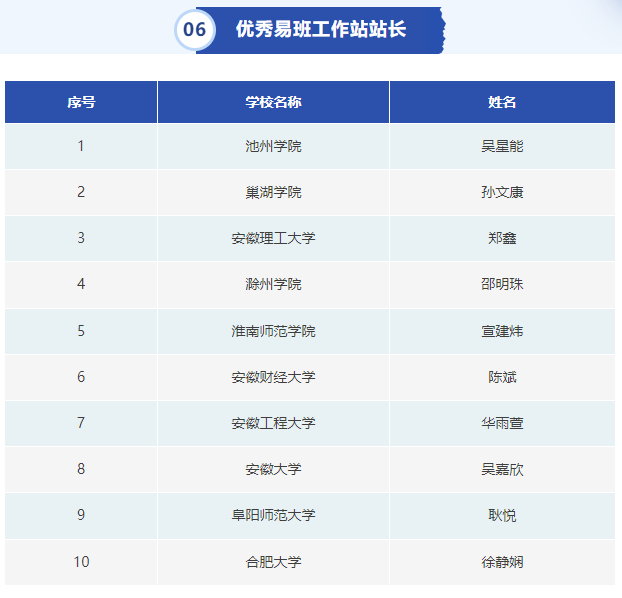Select row number 1 cell

click(x=81, y=146)
